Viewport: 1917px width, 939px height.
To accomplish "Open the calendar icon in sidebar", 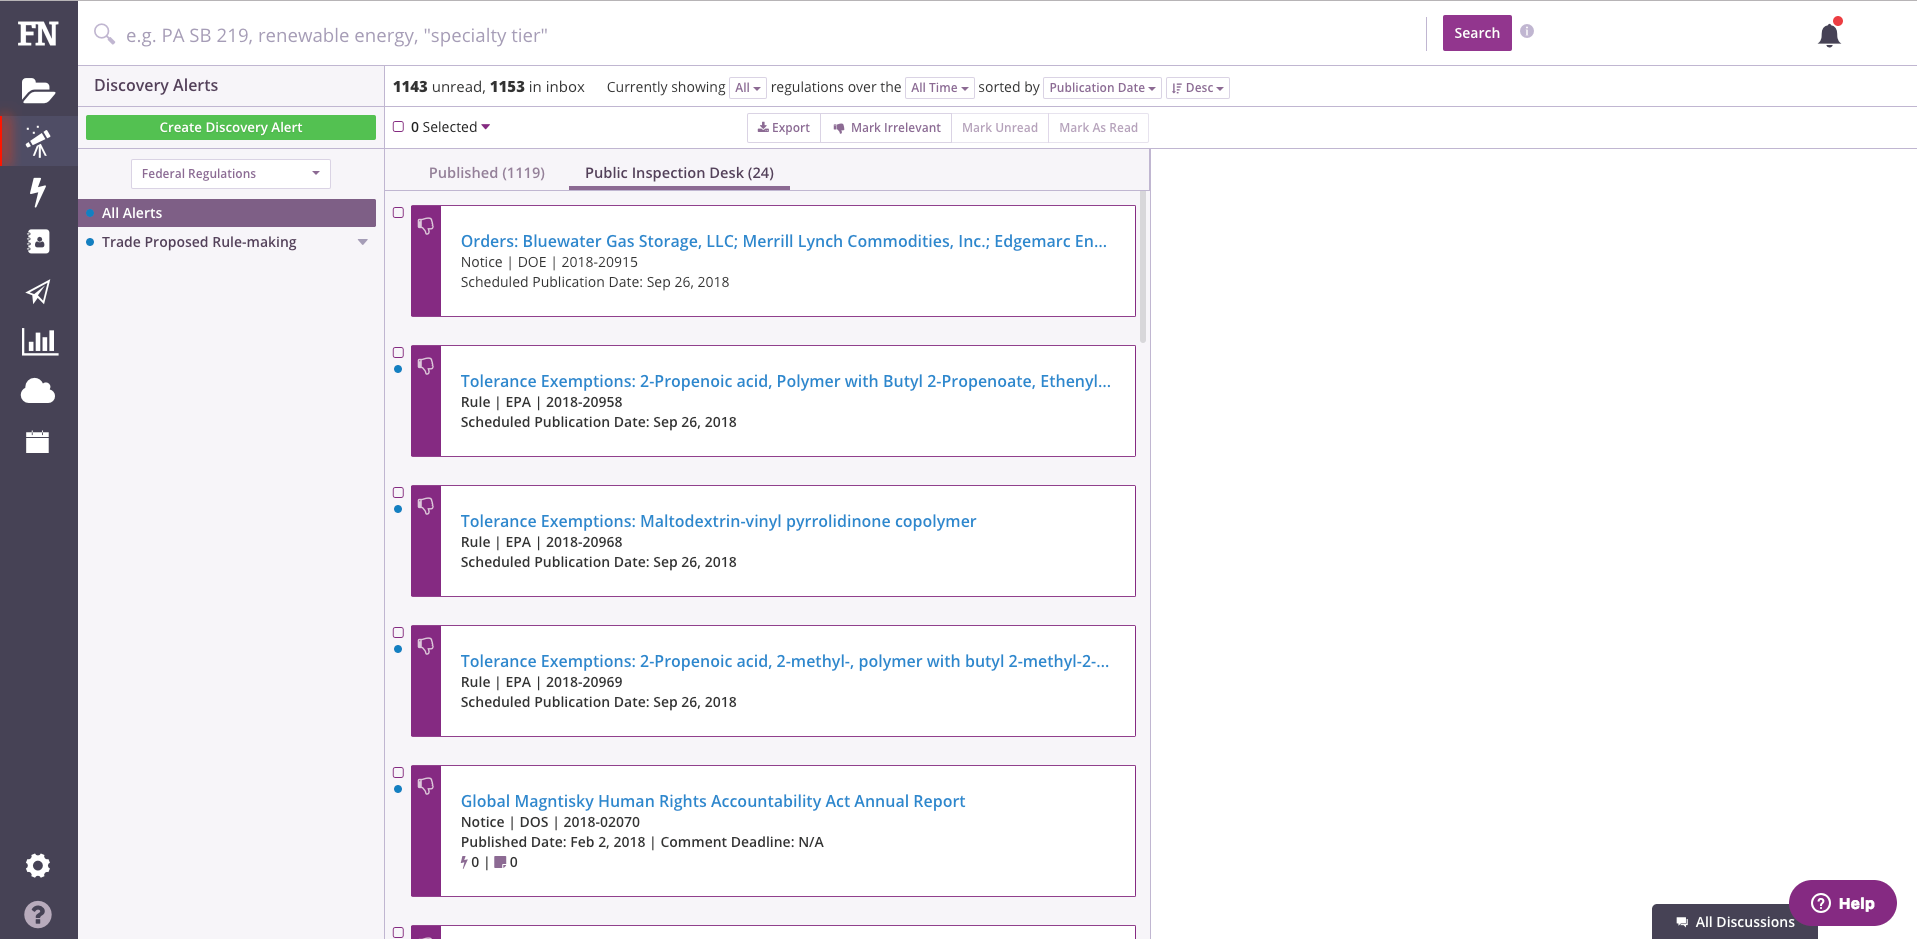I will click(x=38, y=442).
